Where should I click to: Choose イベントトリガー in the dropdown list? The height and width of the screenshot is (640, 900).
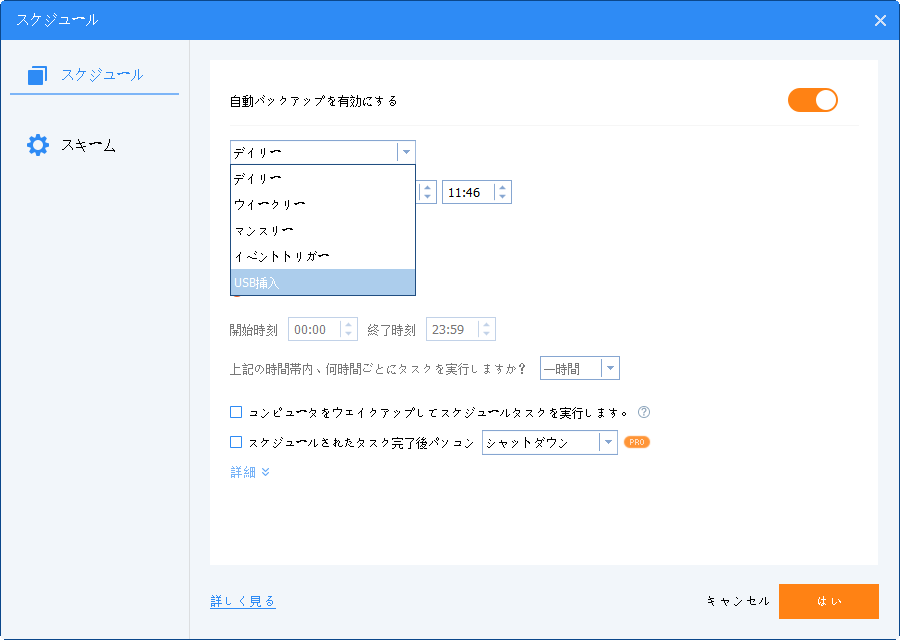(278, 257)
